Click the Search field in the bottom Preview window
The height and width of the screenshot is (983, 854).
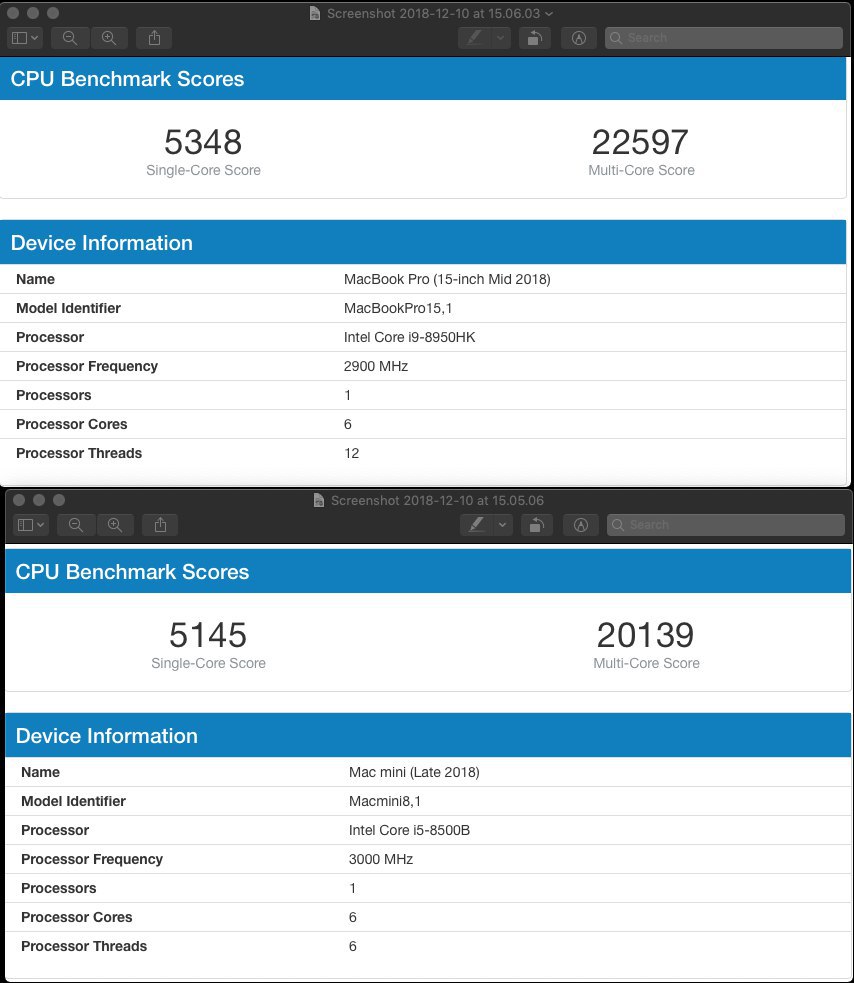(x=725, y=525)
